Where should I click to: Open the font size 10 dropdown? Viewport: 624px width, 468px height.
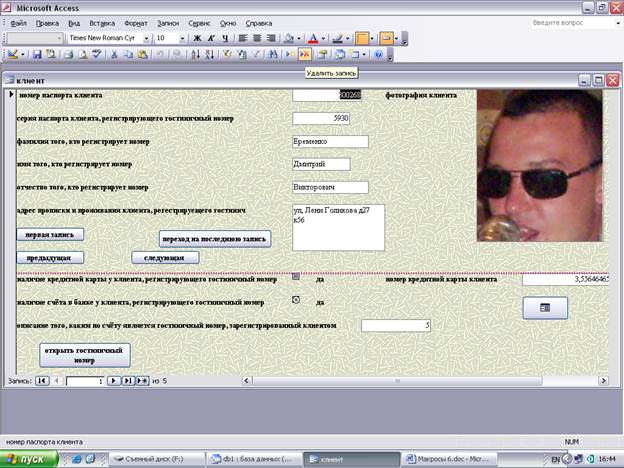click(x=182, y=39)
